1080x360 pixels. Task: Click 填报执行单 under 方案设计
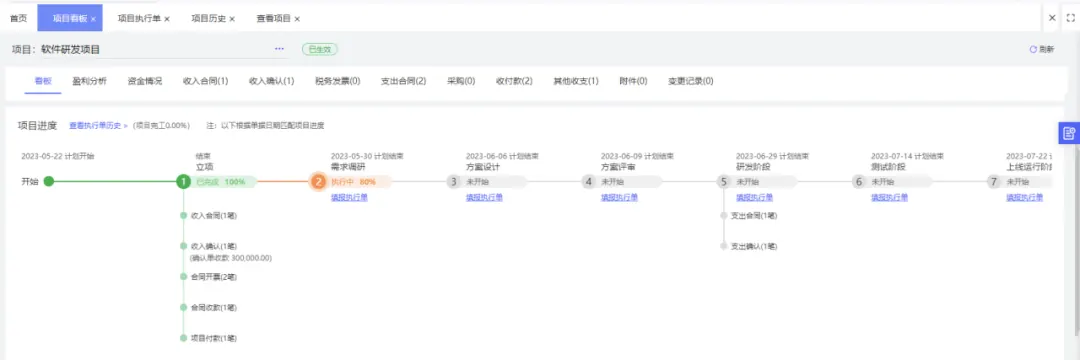[x=484, y=198]
